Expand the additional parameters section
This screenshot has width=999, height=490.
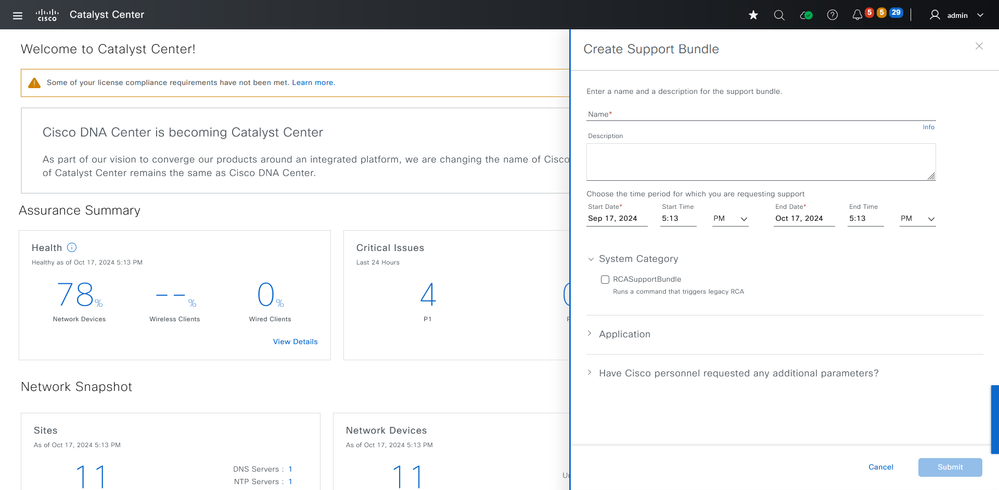point(590,373)
